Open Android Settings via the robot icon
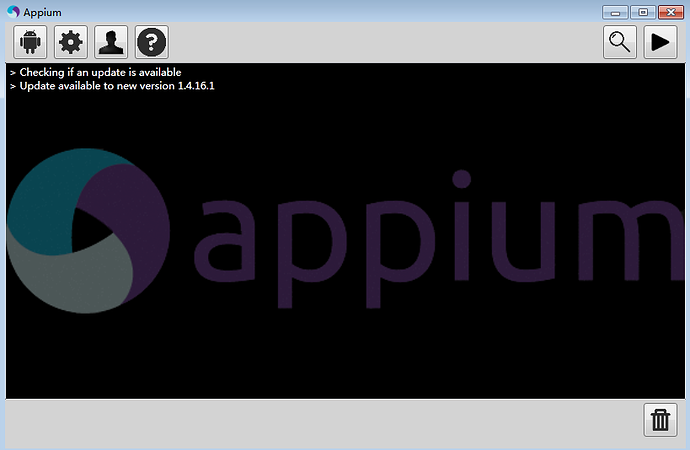 30,42
